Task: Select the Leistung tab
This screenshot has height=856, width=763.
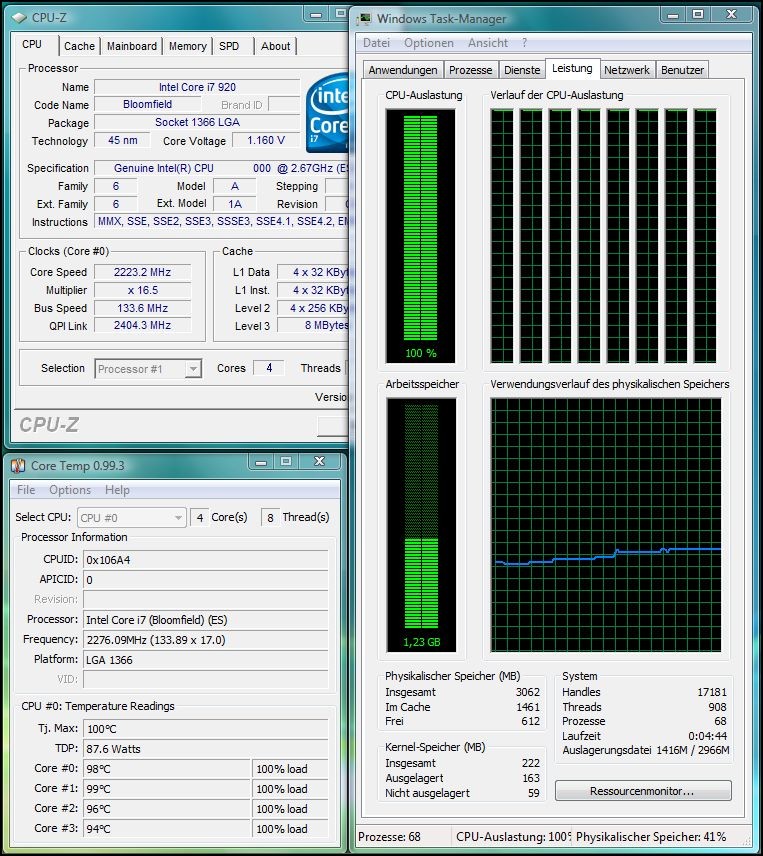Action: [572, 68]
